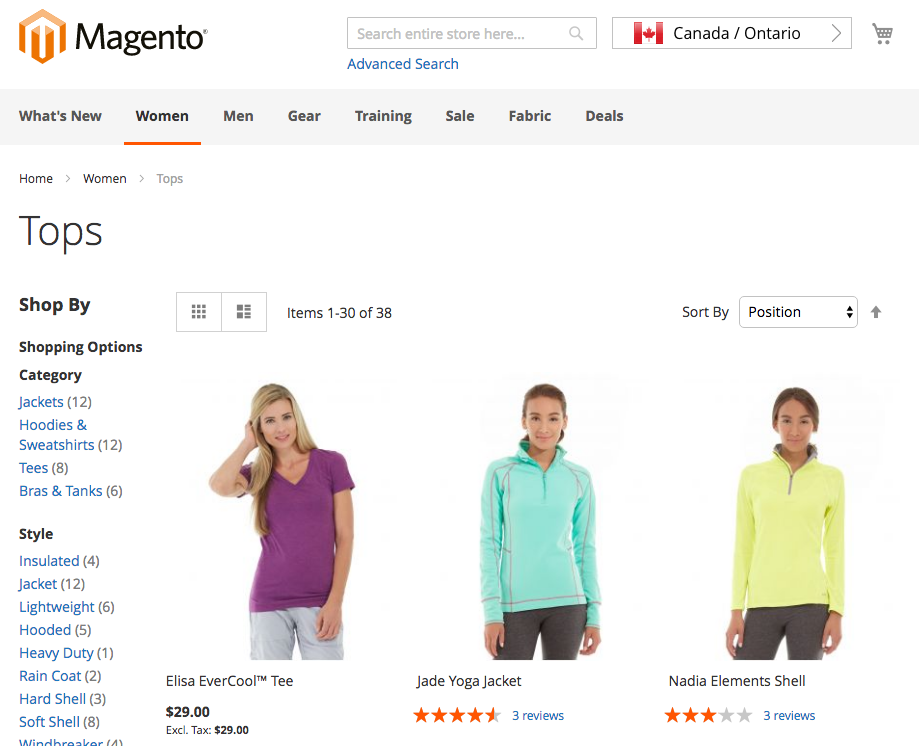Open the Gear menu
This screenshot has width=919, height=746.
(304, 116)
